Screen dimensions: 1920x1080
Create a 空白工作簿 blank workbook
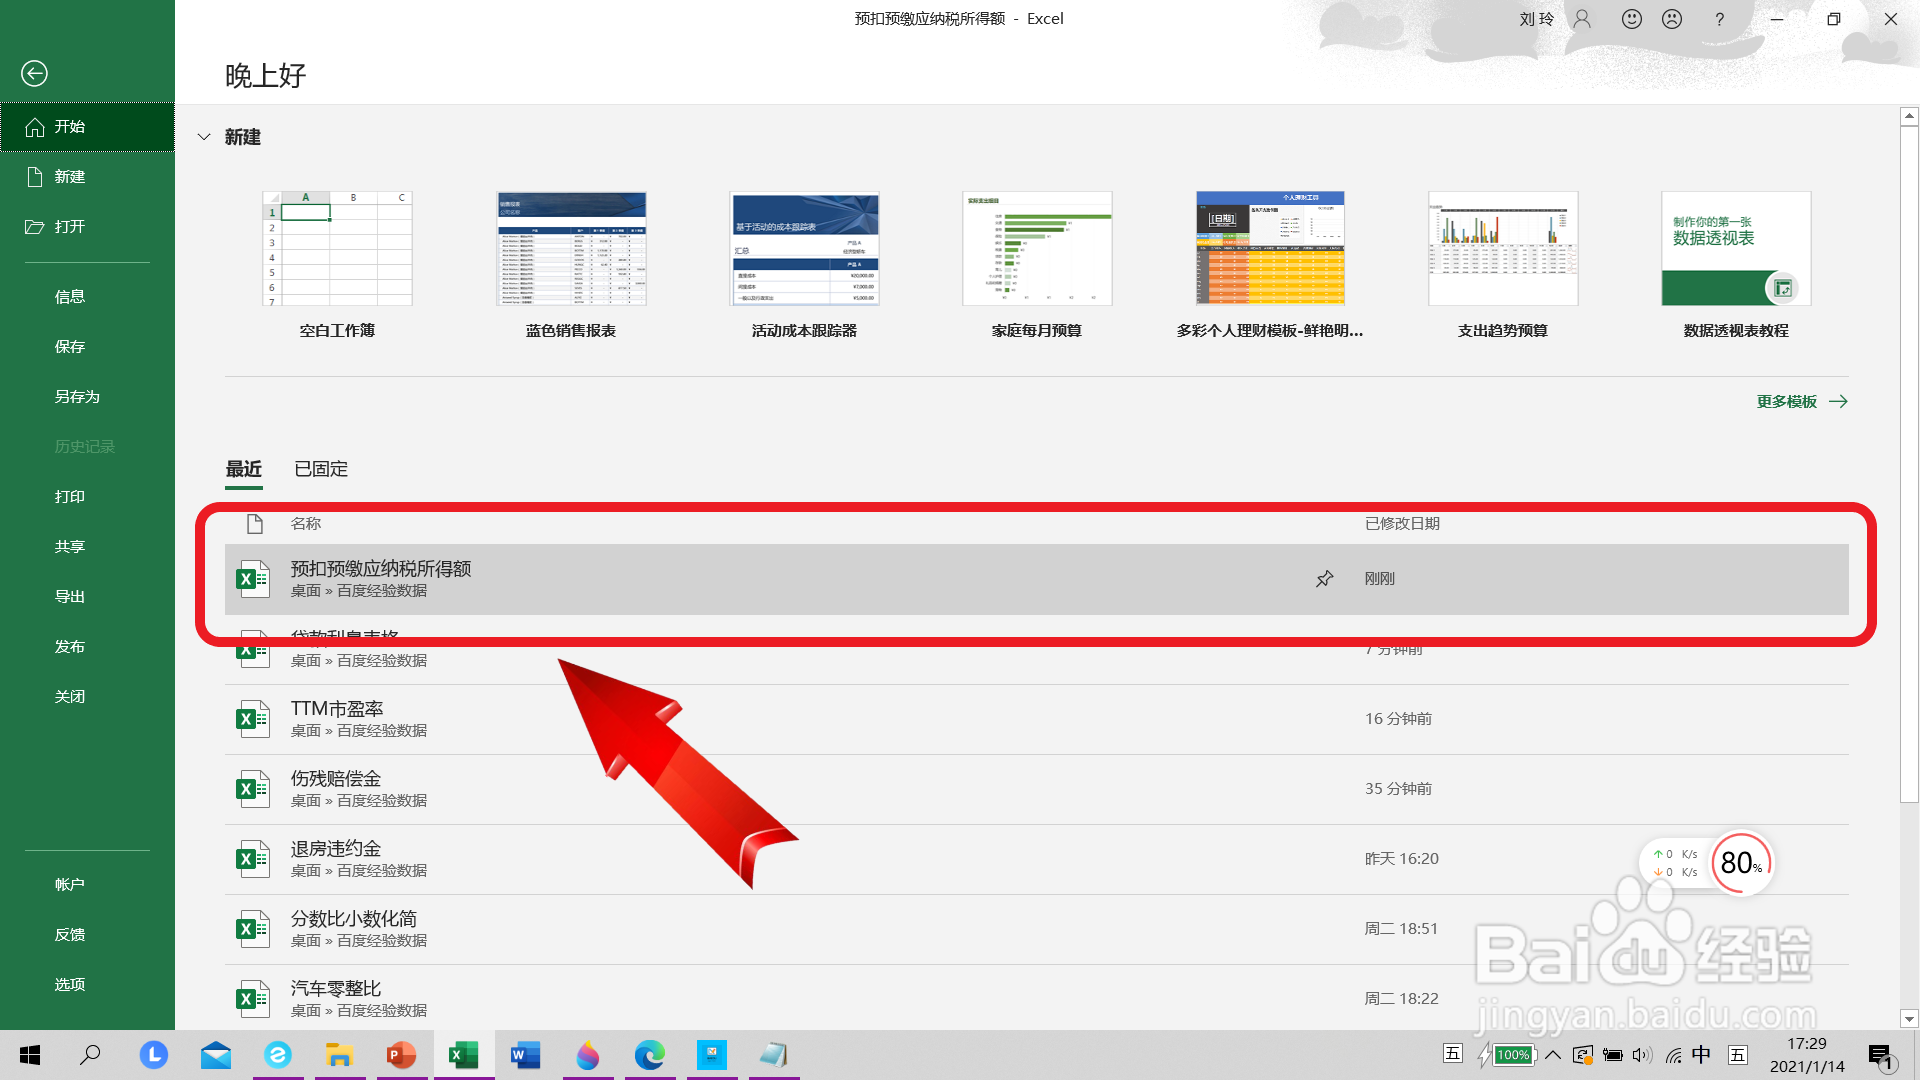pos(337,265)
